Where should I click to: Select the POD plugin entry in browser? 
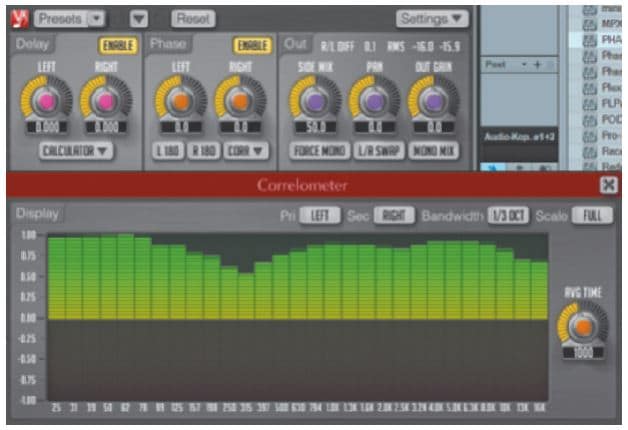click(595, 120)
